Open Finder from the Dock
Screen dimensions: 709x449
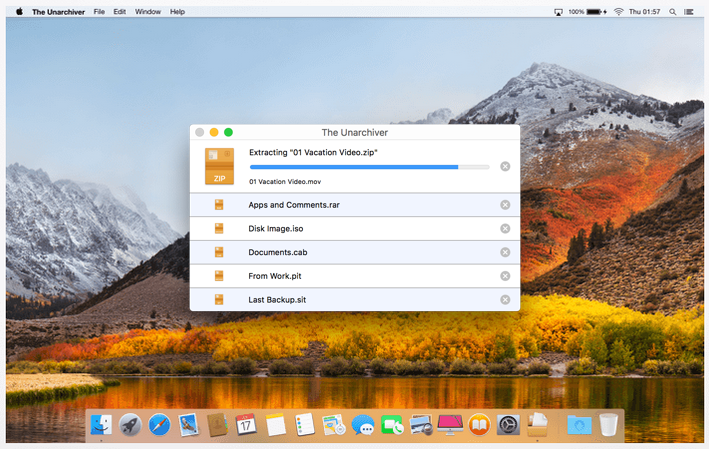click(x=101, y=425)
